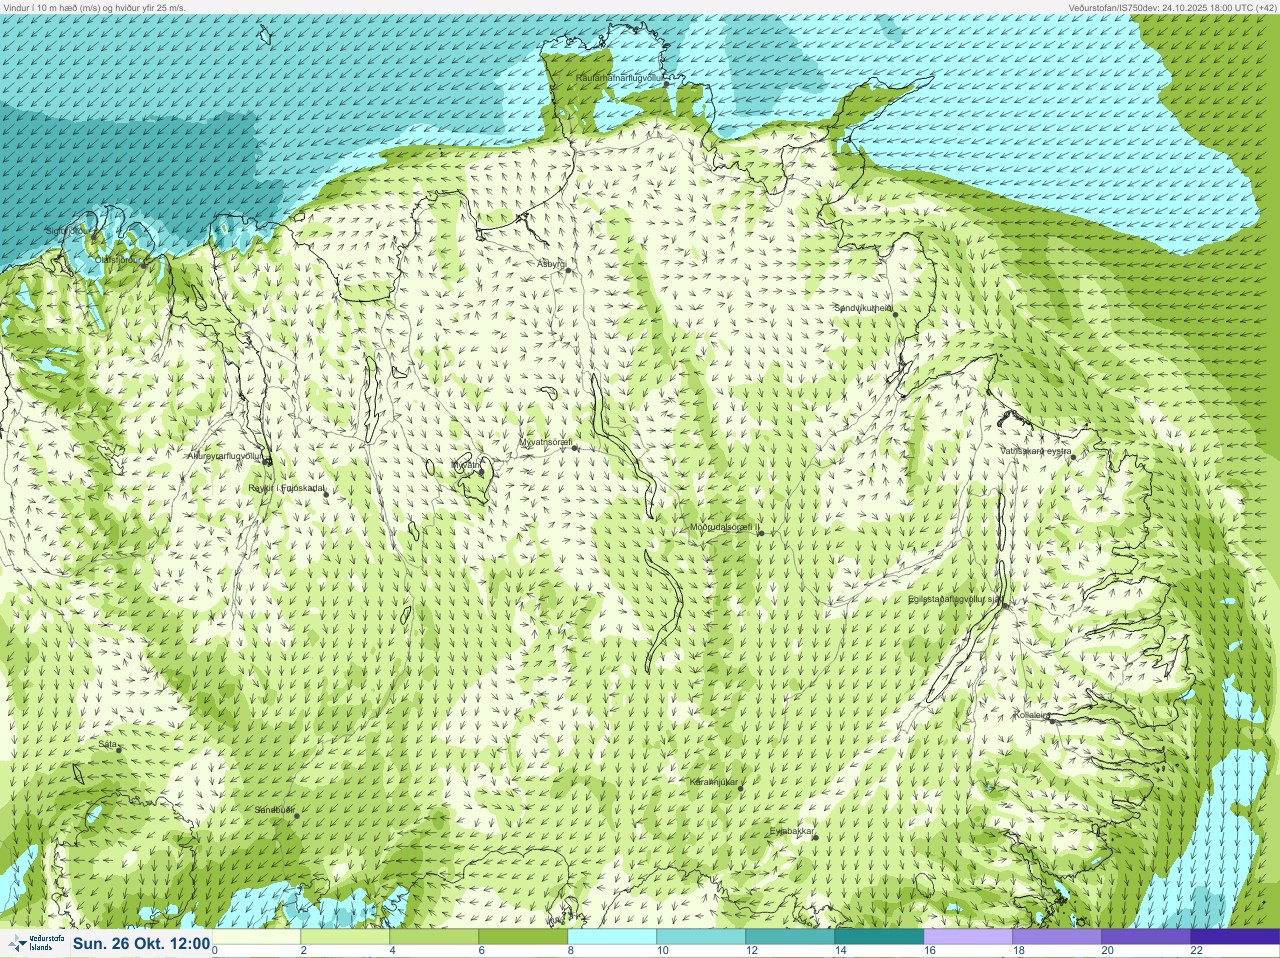Click the 12–14 m/s teal legend swatch
Viewport: 1280px width, 958px height.
(790, 937)
